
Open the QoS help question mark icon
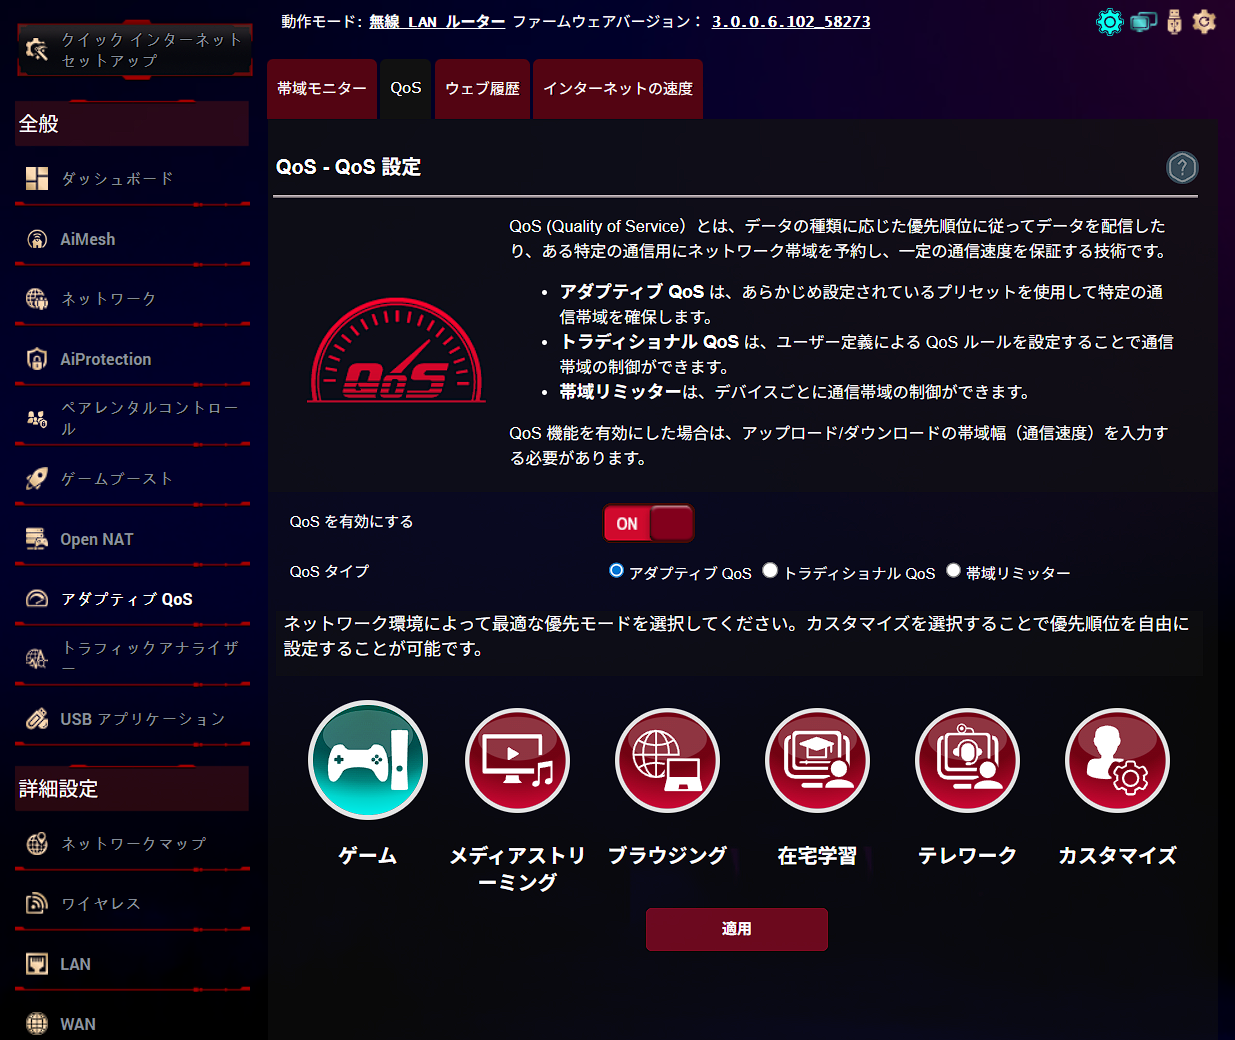point(1182,167)
